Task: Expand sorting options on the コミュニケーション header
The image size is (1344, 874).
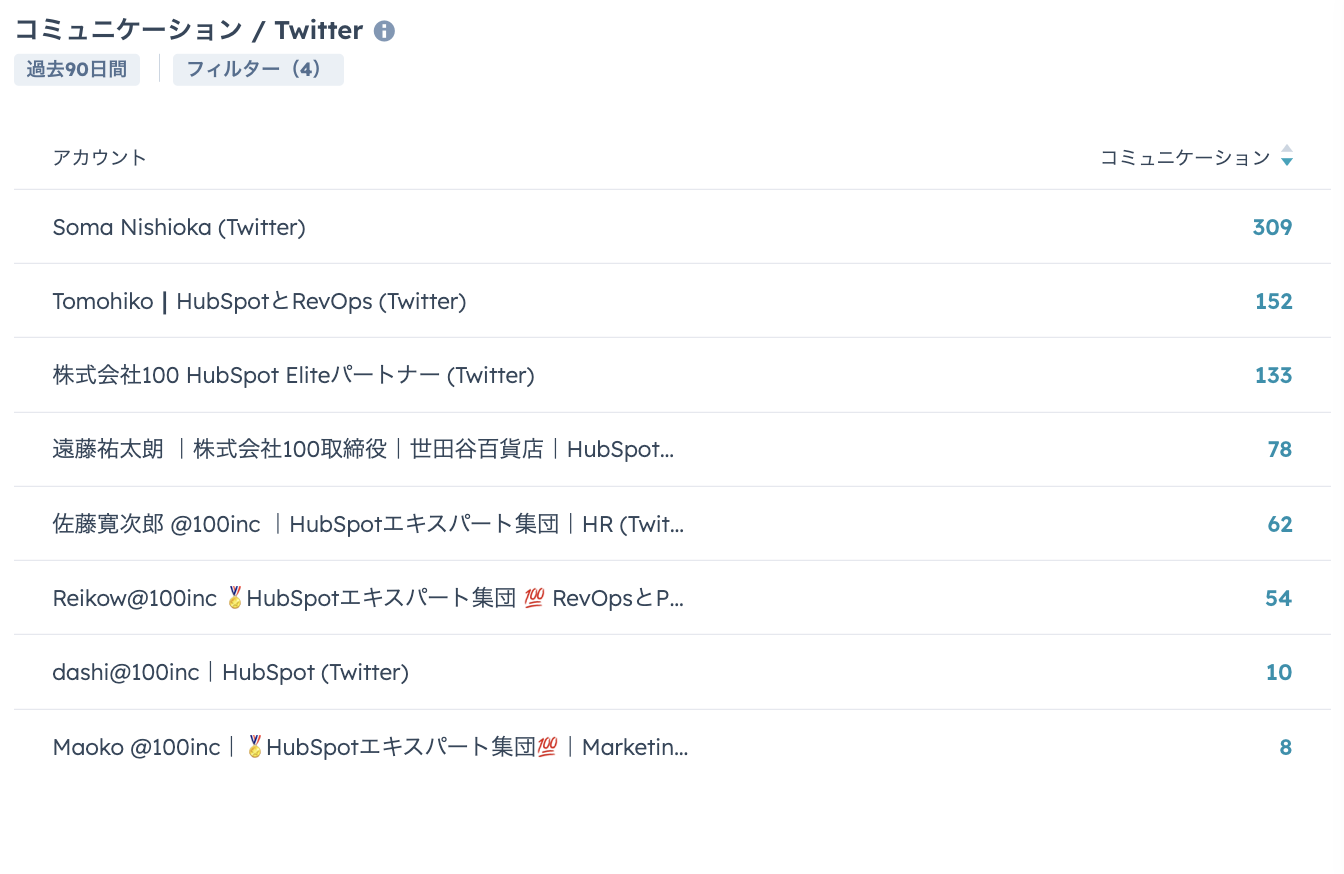Action: (x=1287, y=157)
